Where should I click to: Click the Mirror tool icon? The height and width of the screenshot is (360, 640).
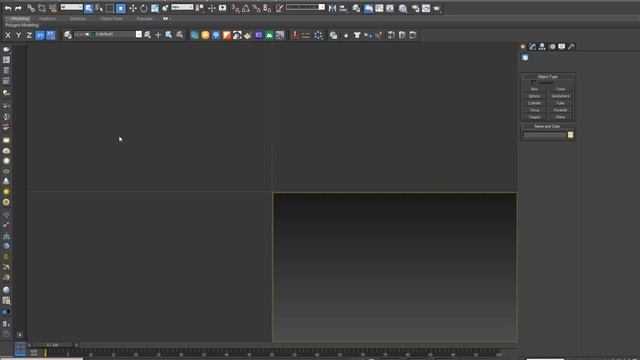click(333, 8)
